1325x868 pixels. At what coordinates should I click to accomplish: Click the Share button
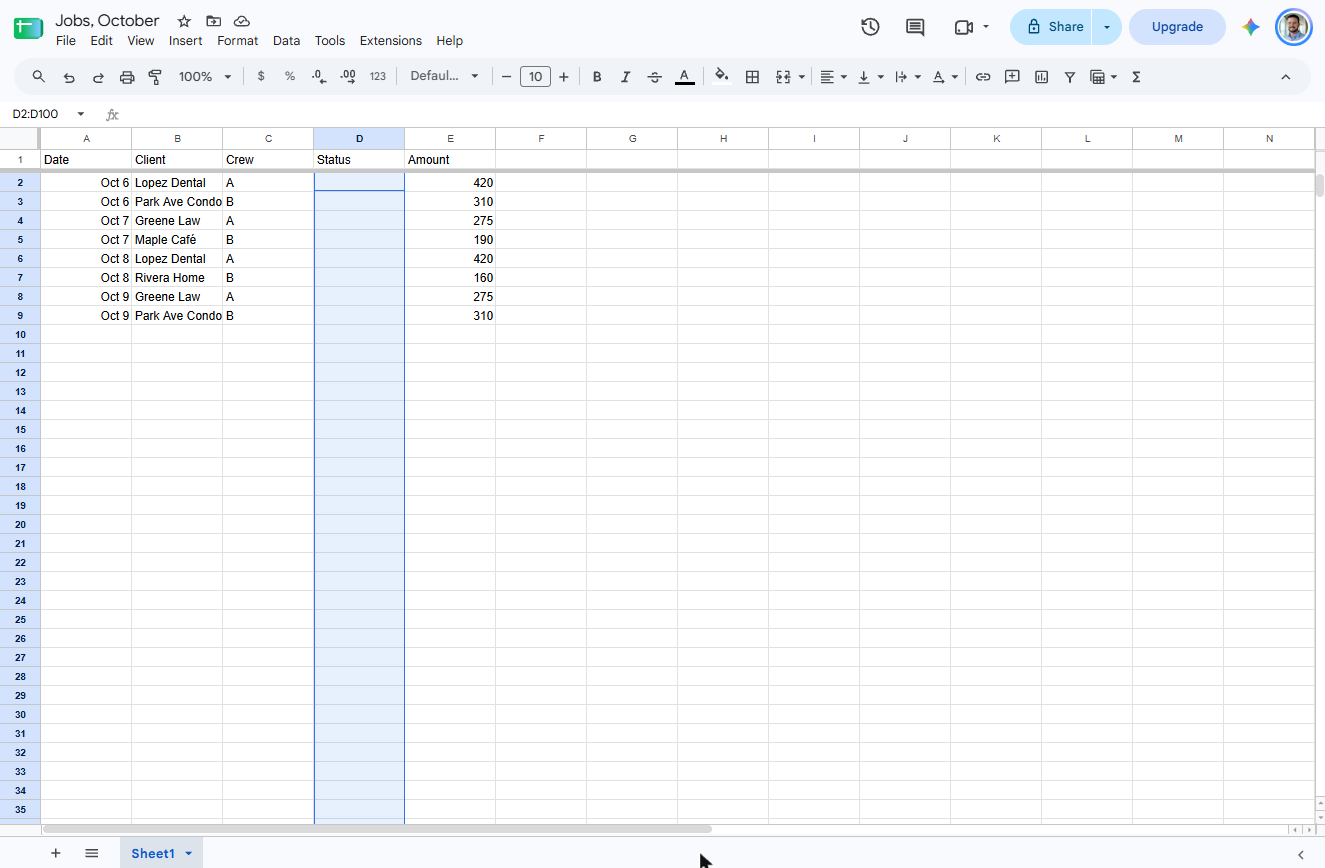[1053, 27]
